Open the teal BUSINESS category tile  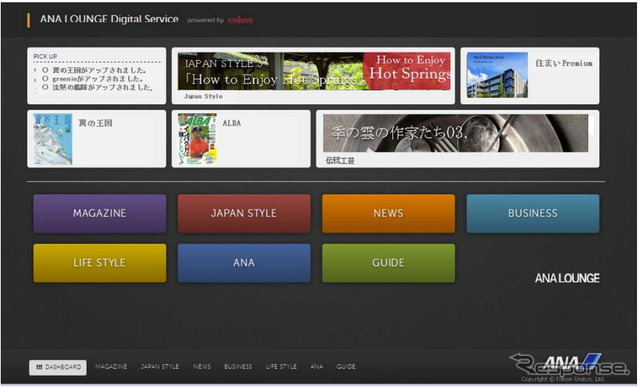pos(533,214)
